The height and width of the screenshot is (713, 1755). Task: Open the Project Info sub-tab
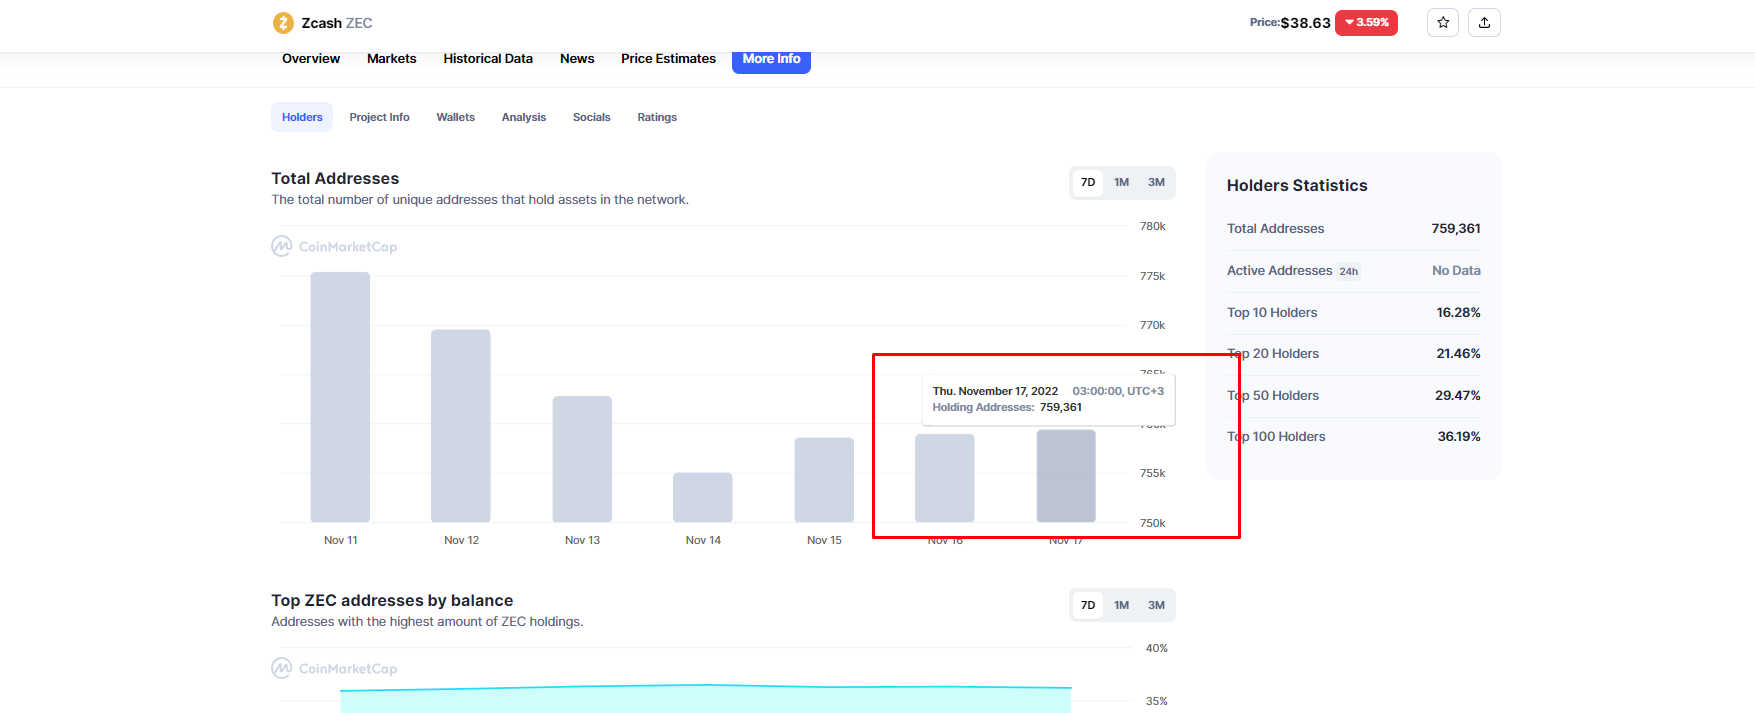pyautogui.click(x=379, y=117)
